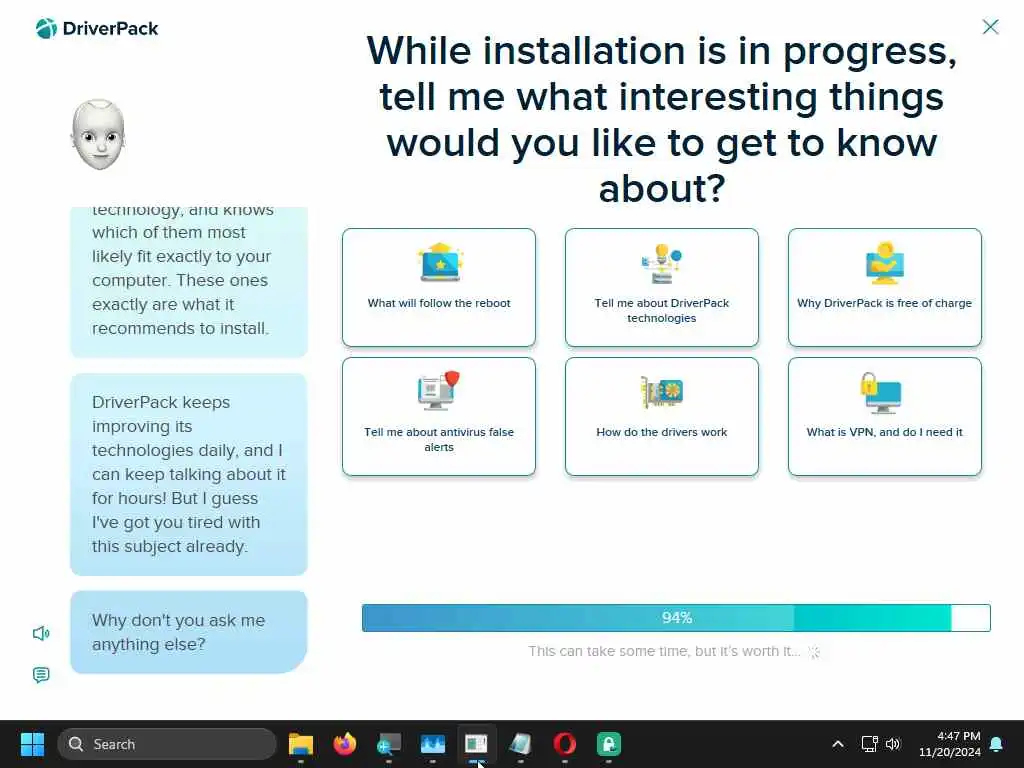Click the spinner next to status text
The width and height of the screenshot is (1024, 768).
click(x=814, y=651)
